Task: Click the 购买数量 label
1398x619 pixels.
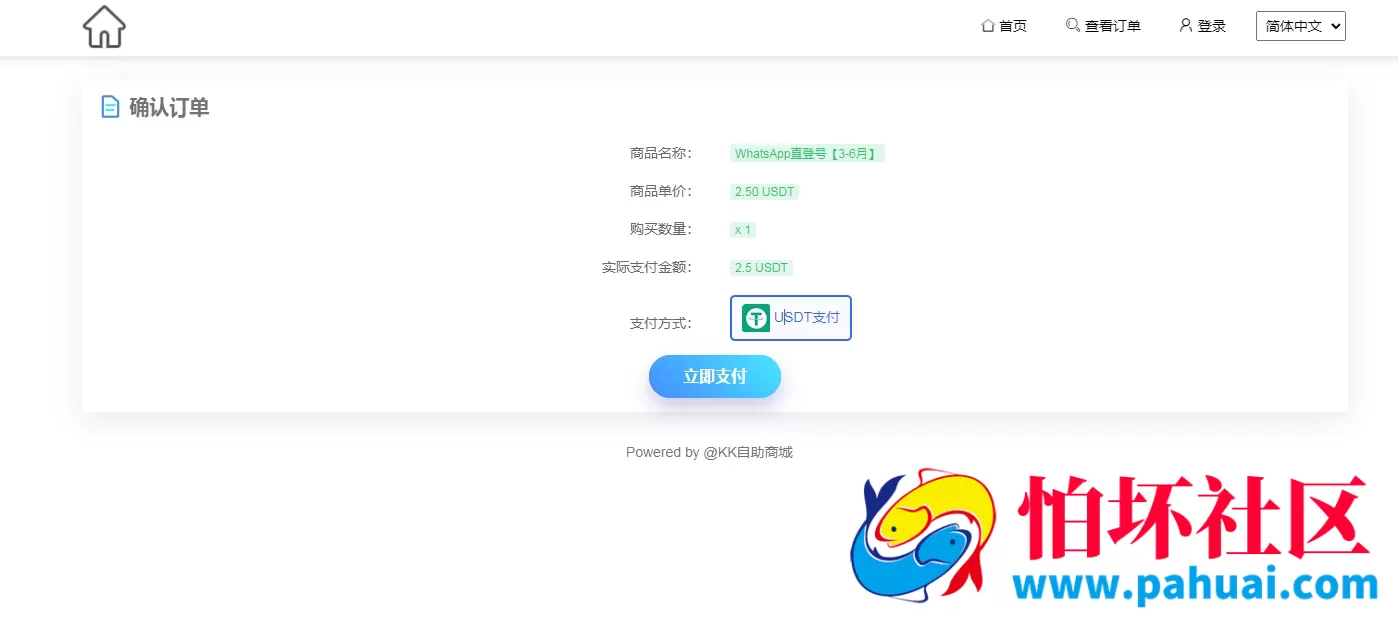Action: (x=660, y=229)
